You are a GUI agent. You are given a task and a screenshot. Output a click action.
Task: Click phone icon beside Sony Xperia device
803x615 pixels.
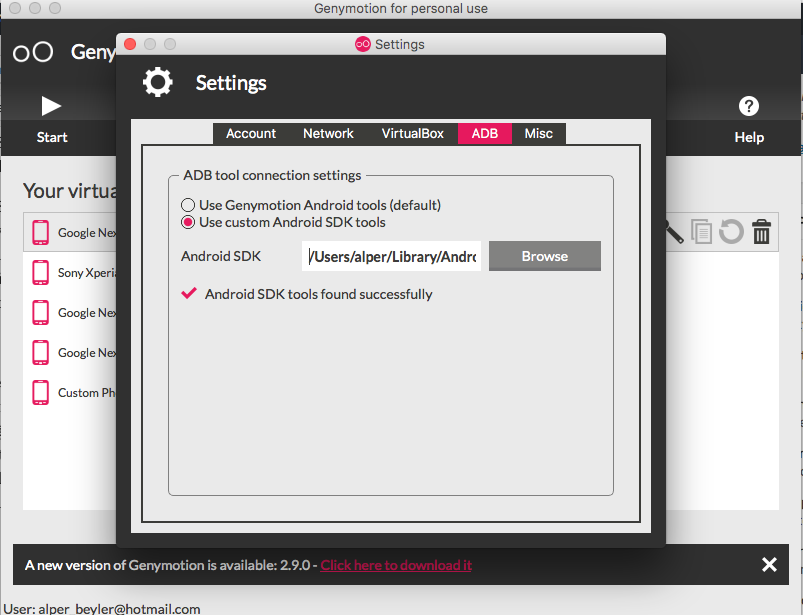[x=40, y=272]
